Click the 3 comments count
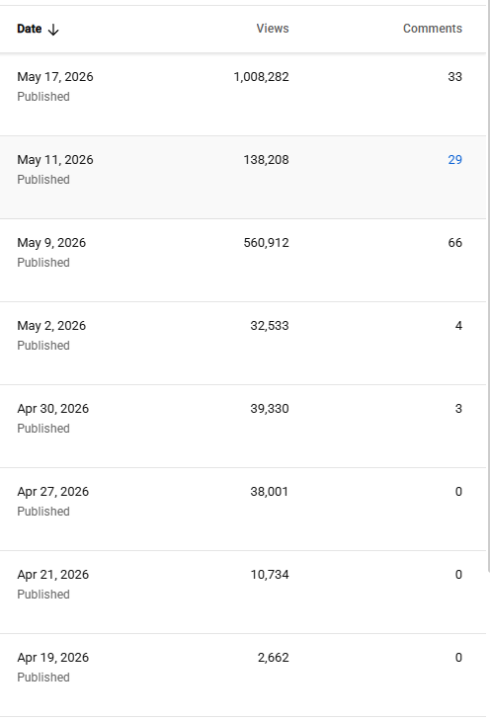The image size is (490, 720). point(458,409)
